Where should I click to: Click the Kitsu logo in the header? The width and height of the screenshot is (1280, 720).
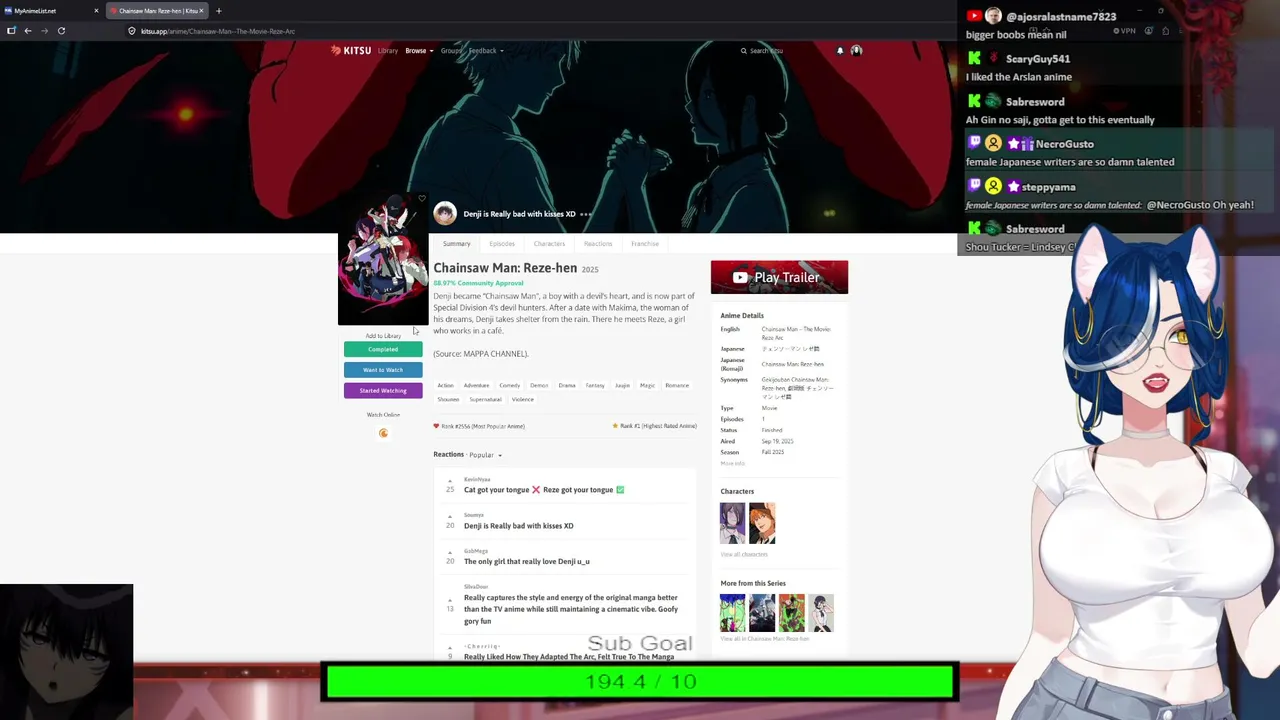pos(351,50)
